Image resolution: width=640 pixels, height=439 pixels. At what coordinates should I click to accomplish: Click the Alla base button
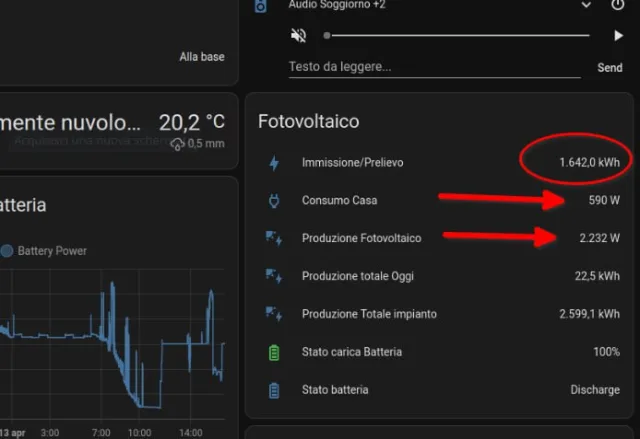[201, 57]
